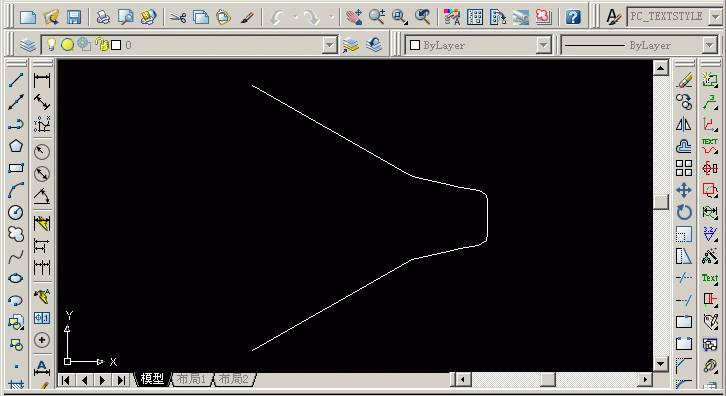Select the Polyline tool
Screen dimensions: 726x396
pos(16,124)
